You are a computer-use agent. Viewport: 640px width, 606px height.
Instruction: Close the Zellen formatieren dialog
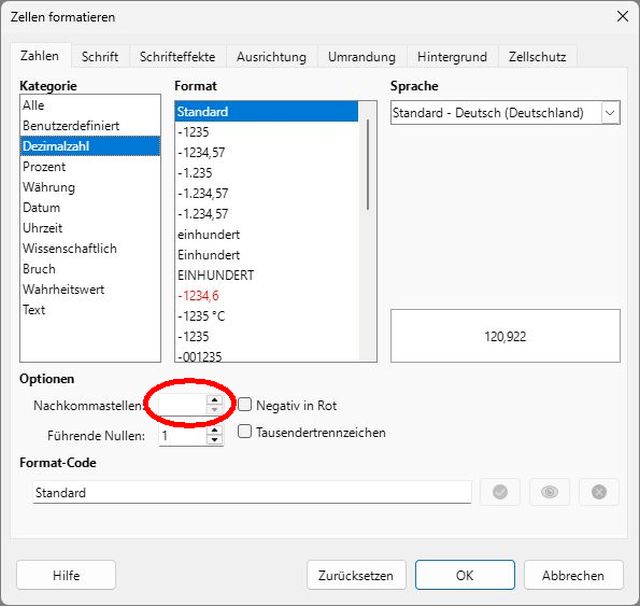click(622, 17)
